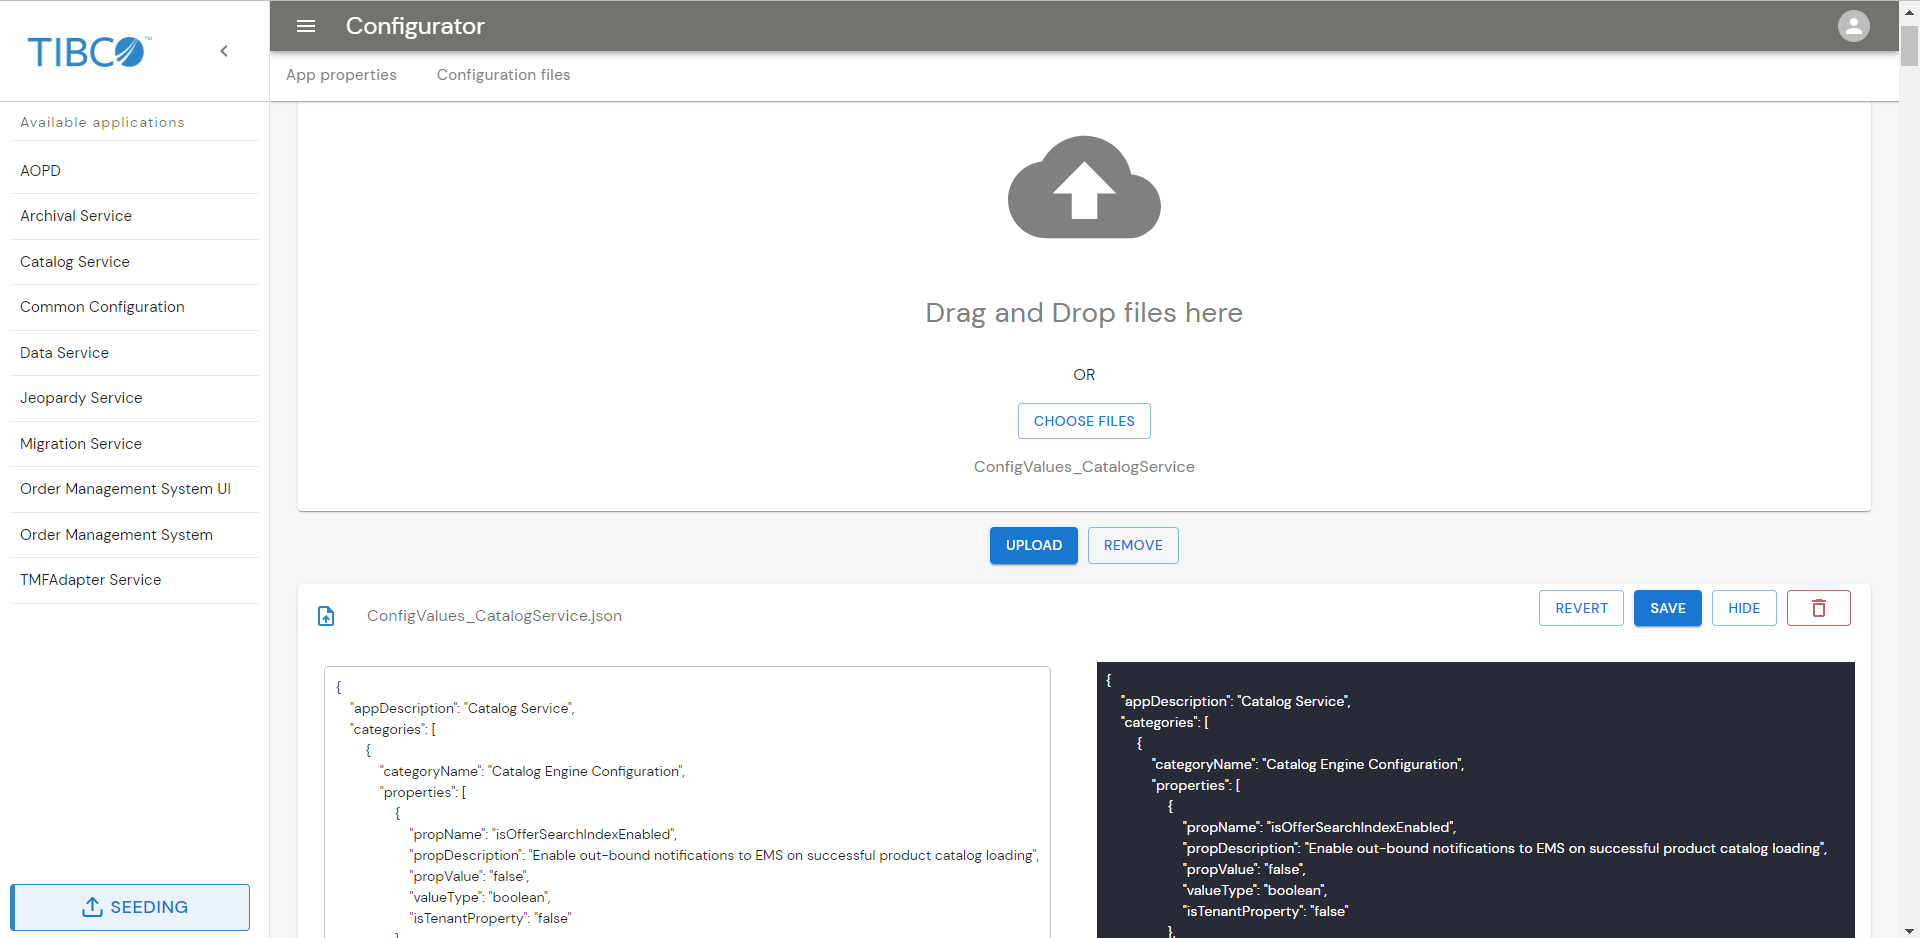
Task: Click the REMOVE button
Action: pyautogui.click(x=1133, y=545)
